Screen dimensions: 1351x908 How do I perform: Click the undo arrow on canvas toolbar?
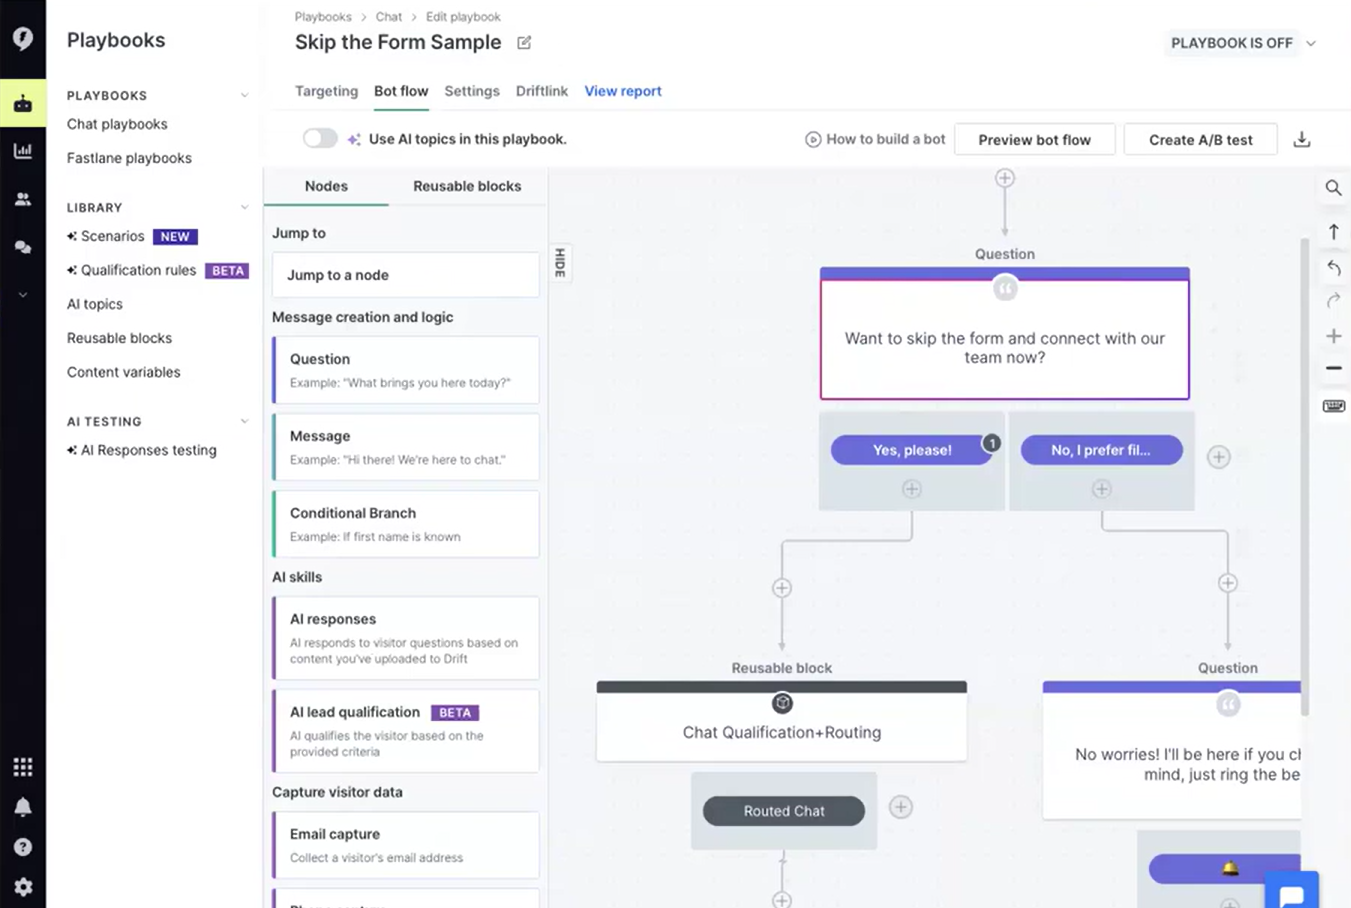[1333, 268]
